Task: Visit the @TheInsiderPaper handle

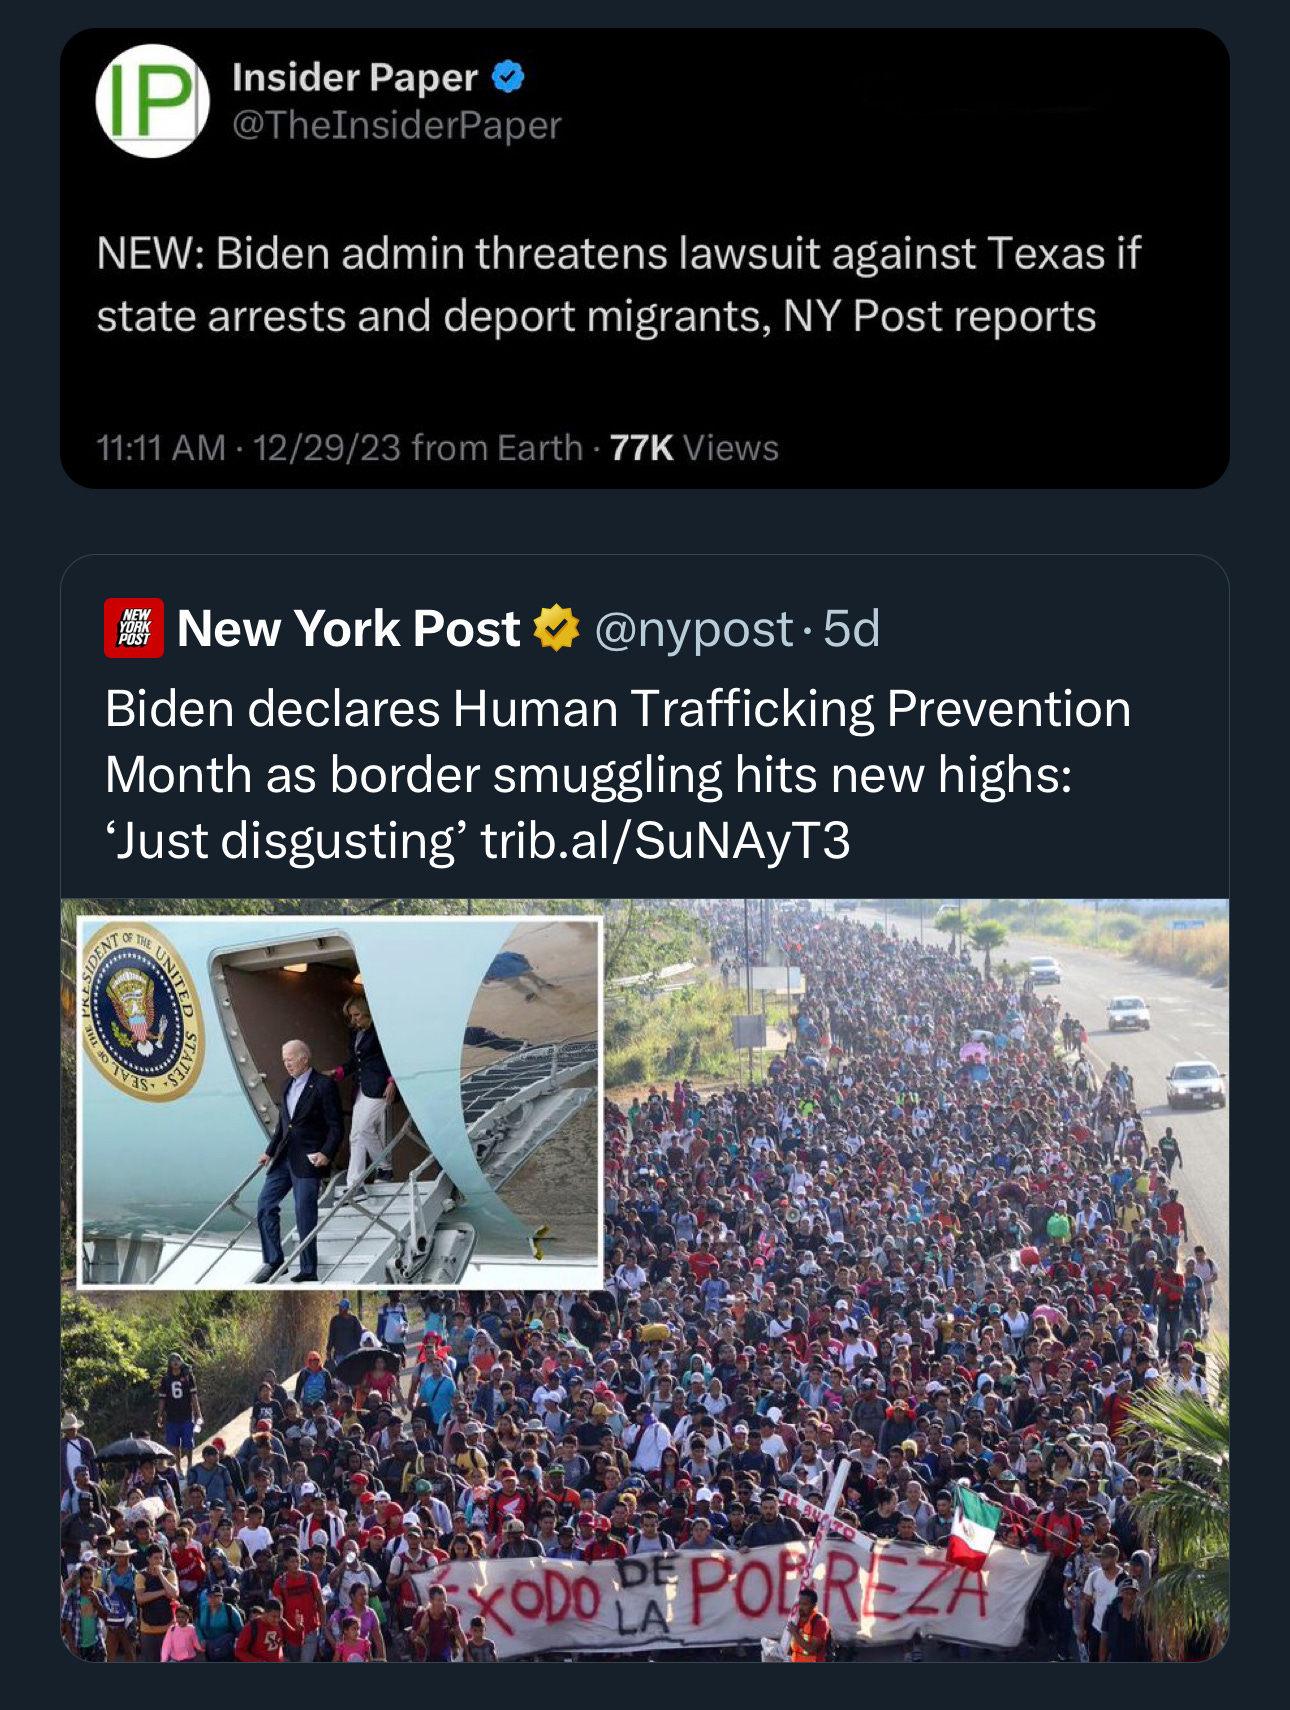Action: click(397, 126)
